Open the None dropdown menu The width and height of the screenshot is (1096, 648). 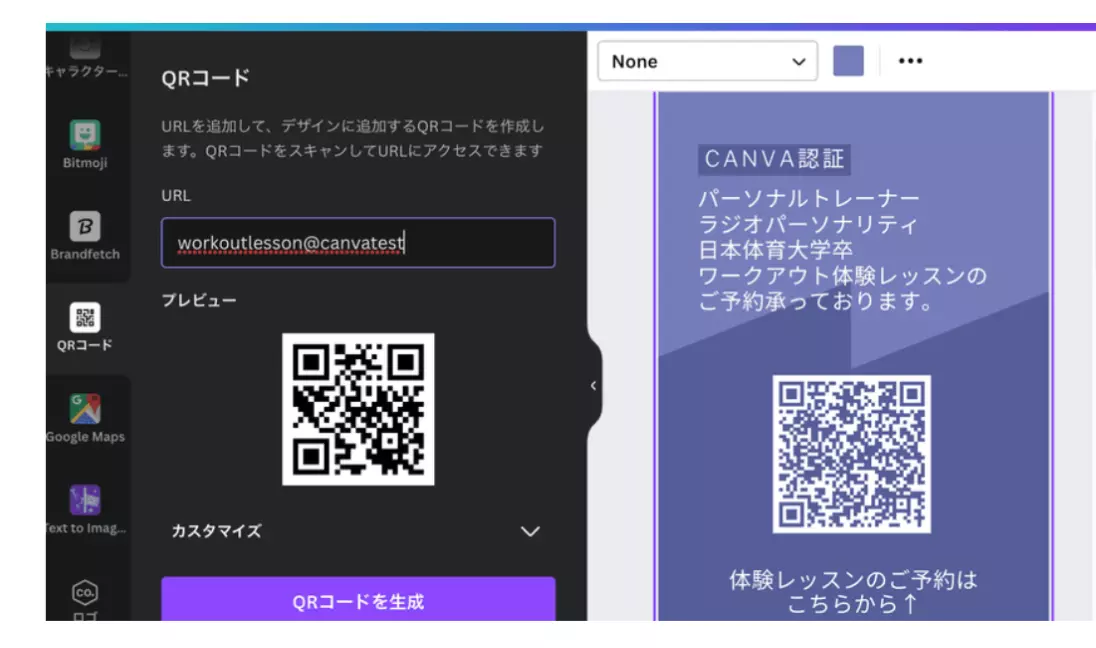pyautogui.click(x=707, y=61)
